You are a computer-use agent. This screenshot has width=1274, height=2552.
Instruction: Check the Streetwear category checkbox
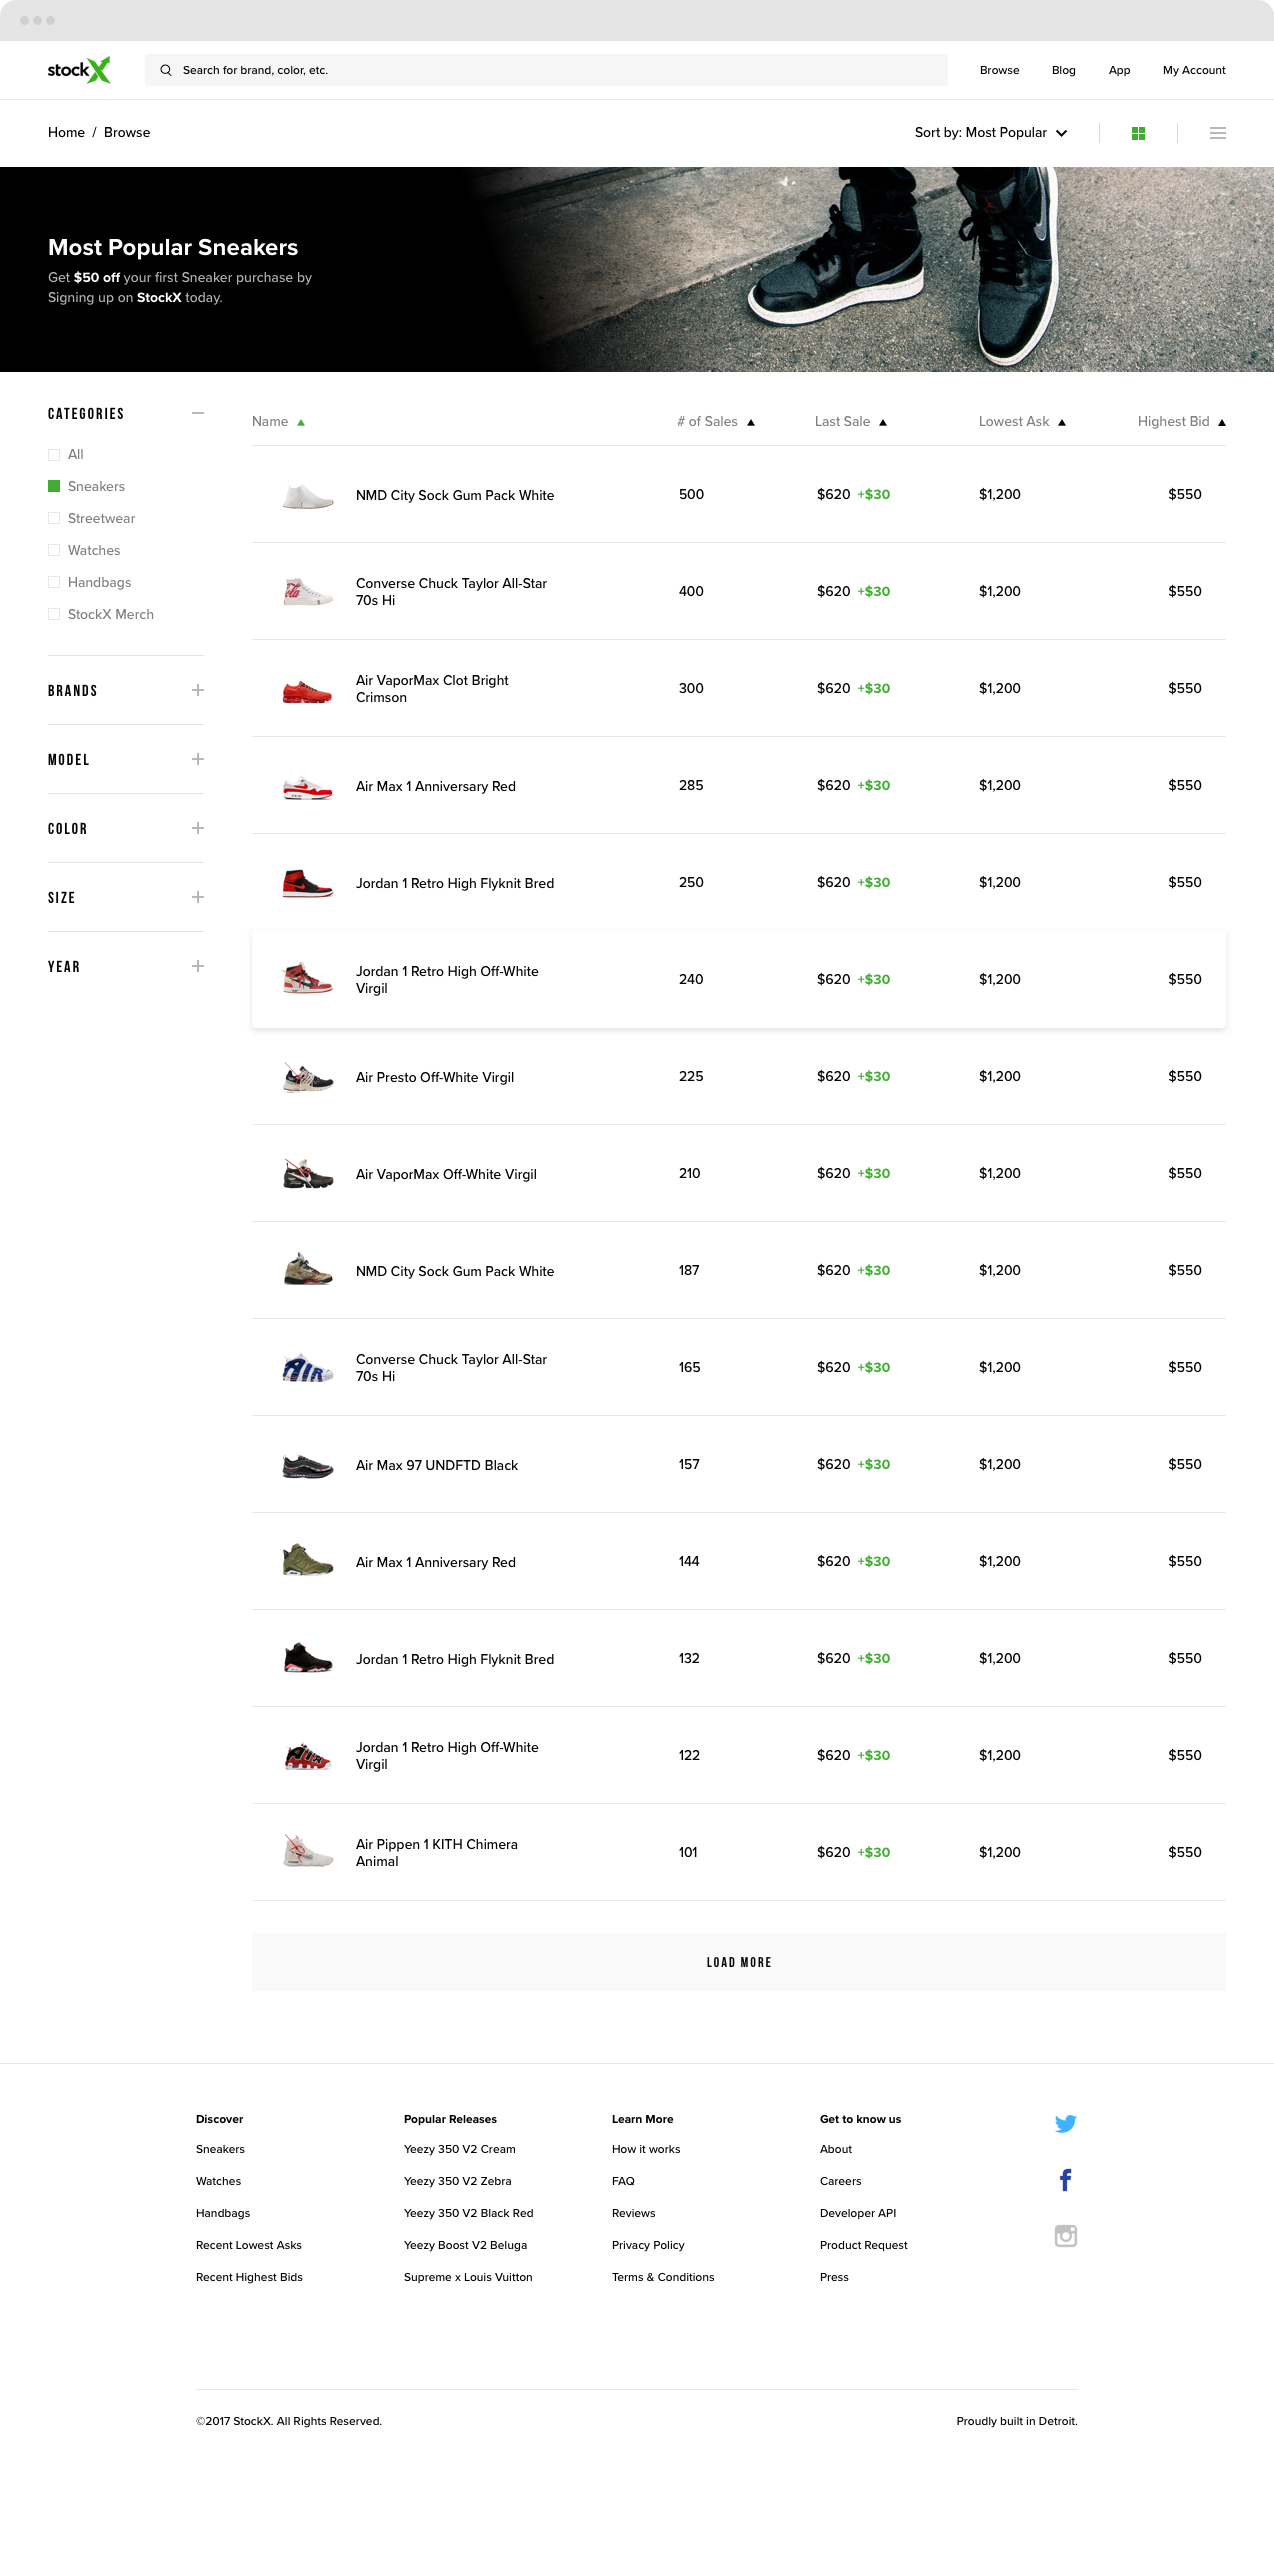[54, 518]
